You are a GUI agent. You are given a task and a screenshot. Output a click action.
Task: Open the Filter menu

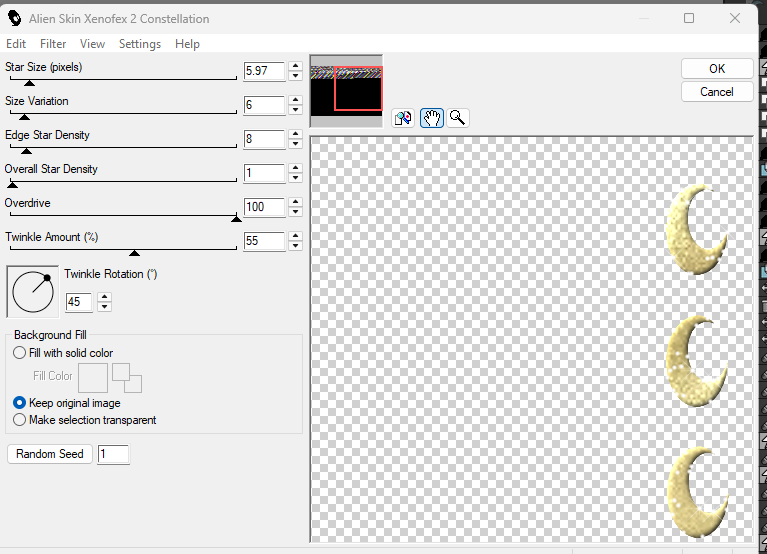[53, 44]
